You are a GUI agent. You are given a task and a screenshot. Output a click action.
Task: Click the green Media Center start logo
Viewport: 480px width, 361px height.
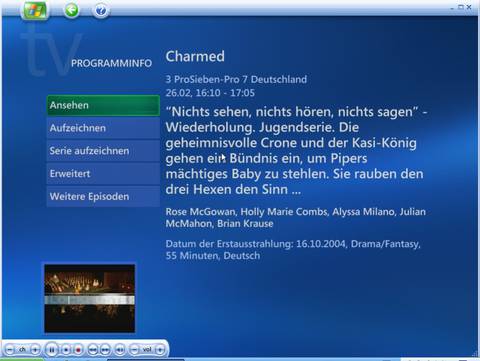(34, 10)
